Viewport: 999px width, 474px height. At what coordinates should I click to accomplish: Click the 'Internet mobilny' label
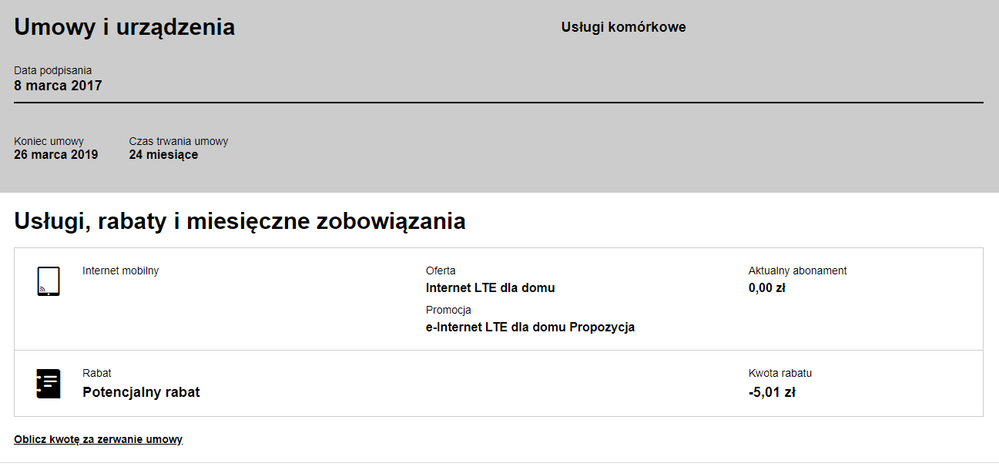click(x=120, y=271)
